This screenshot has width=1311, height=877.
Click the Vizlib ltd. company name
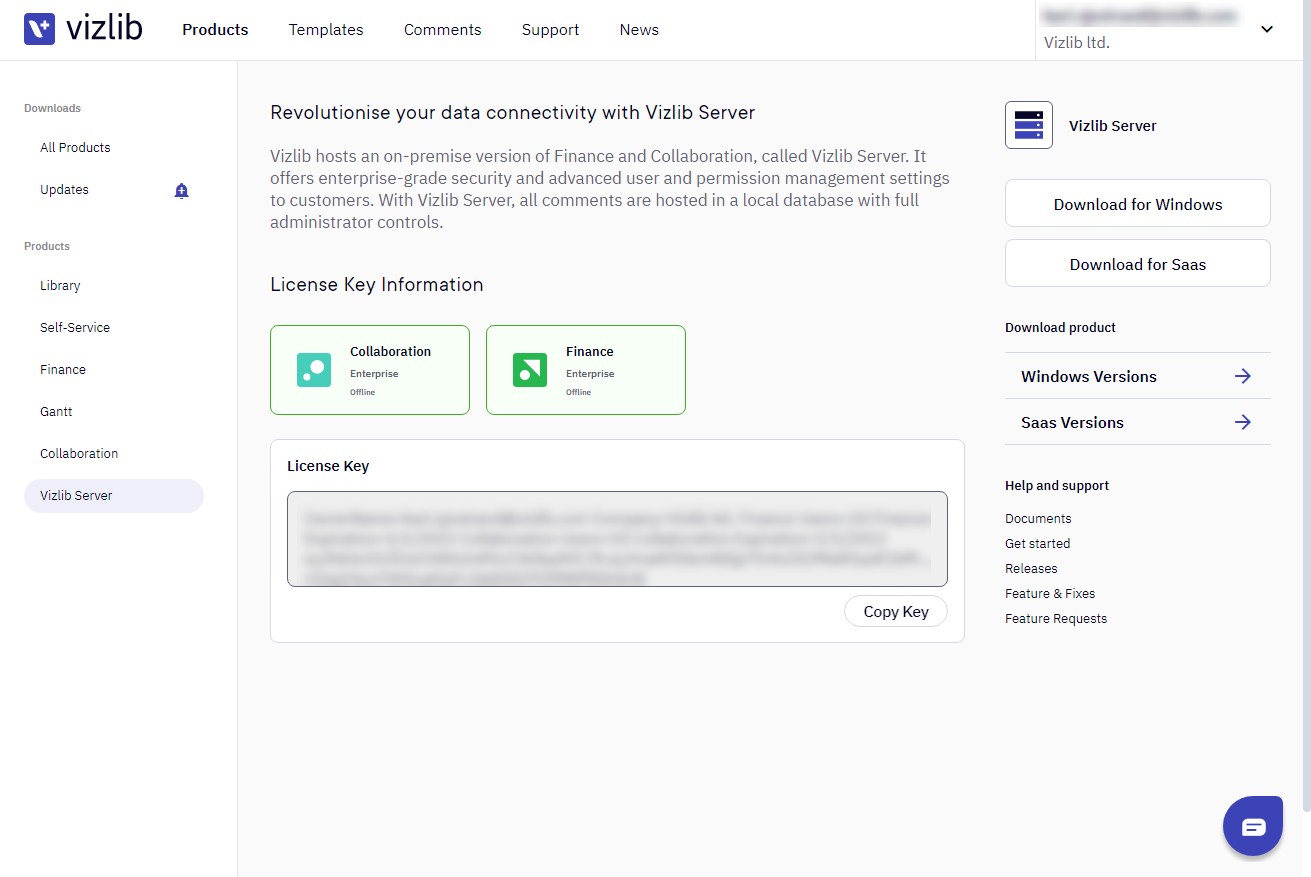(1077, 43)
